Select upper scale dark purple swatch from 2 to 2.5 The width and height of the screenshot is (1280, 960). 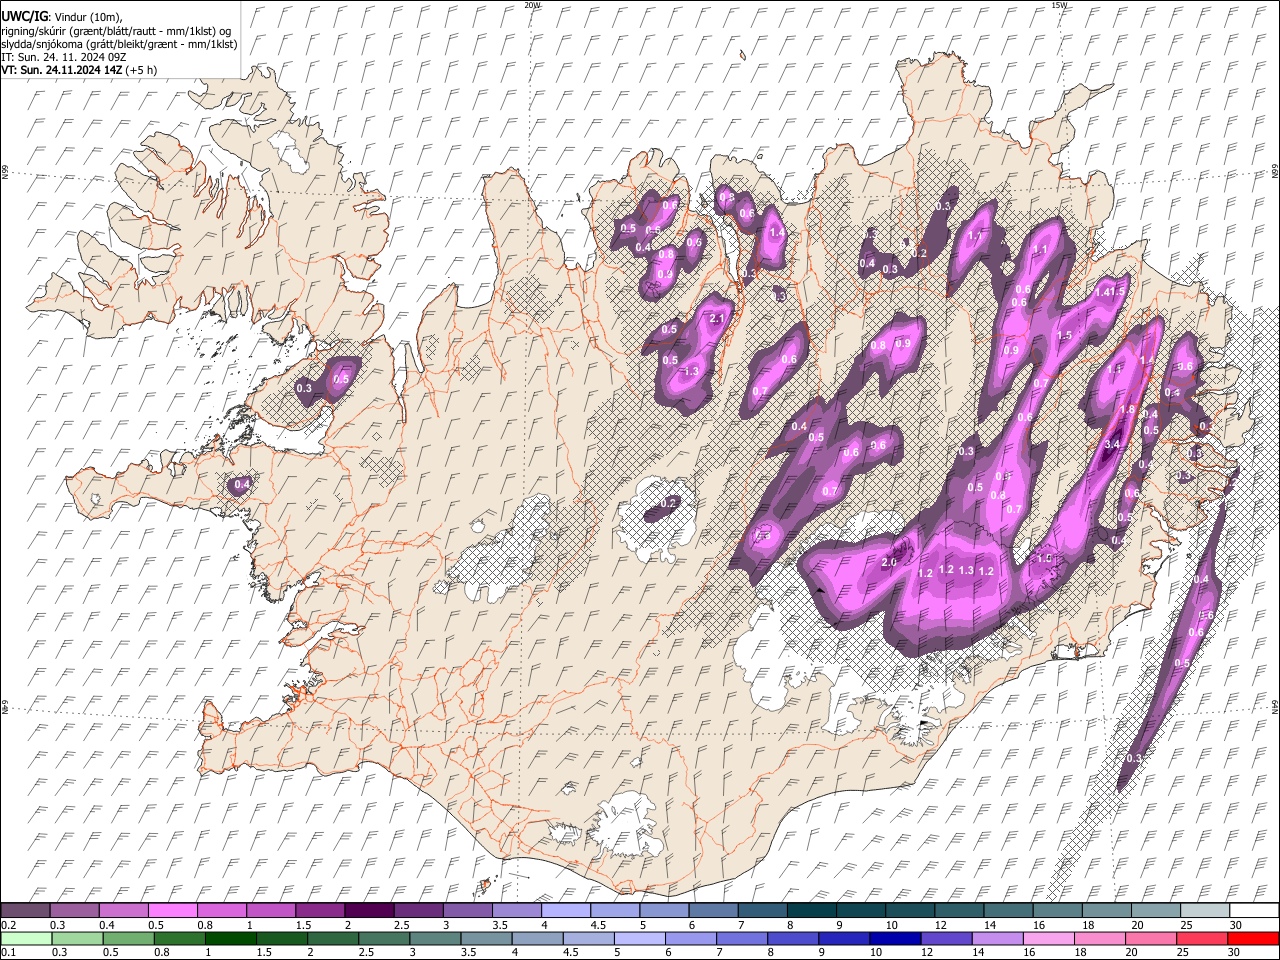pyautogui.click(x=369, y=911)
